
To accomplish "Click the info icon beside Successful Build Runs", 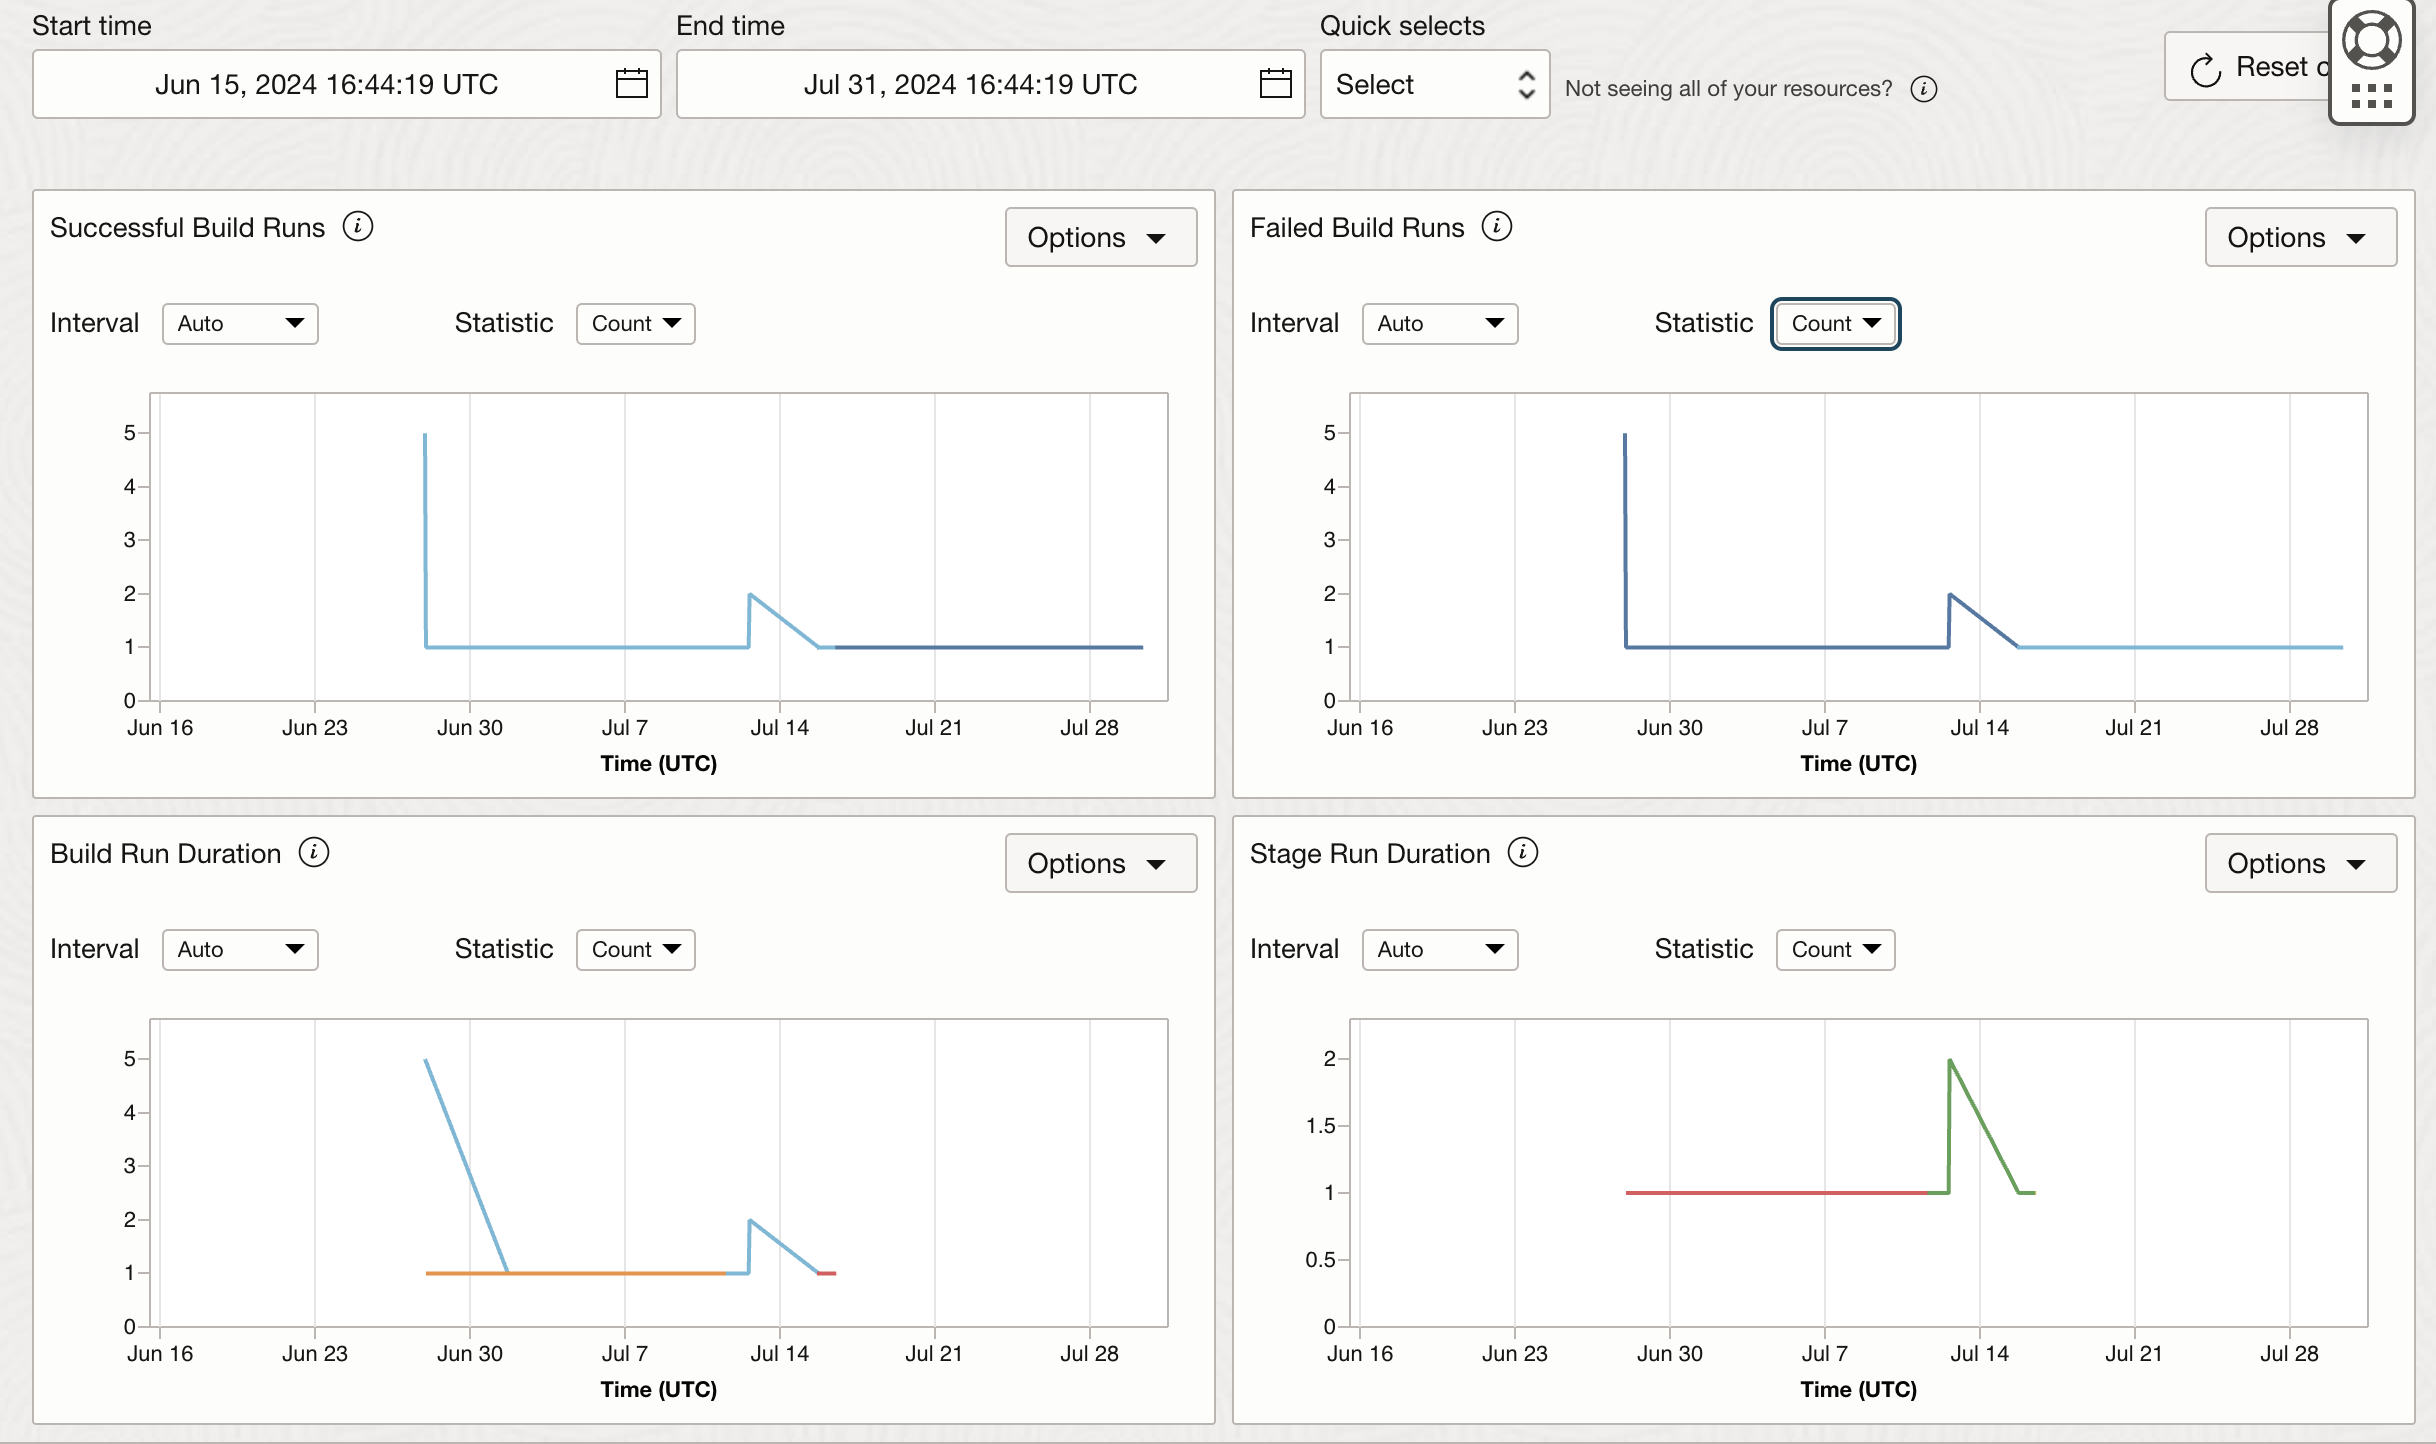I will click(x=359, y=227).
